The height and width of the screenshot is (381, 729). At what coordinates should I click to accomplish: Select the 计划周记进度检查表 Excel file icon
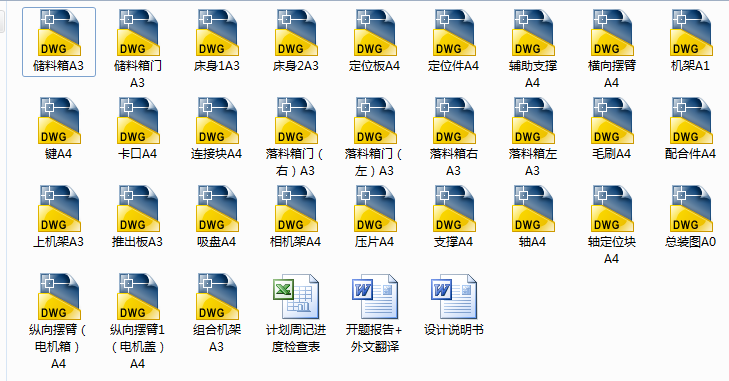(296, 296)
